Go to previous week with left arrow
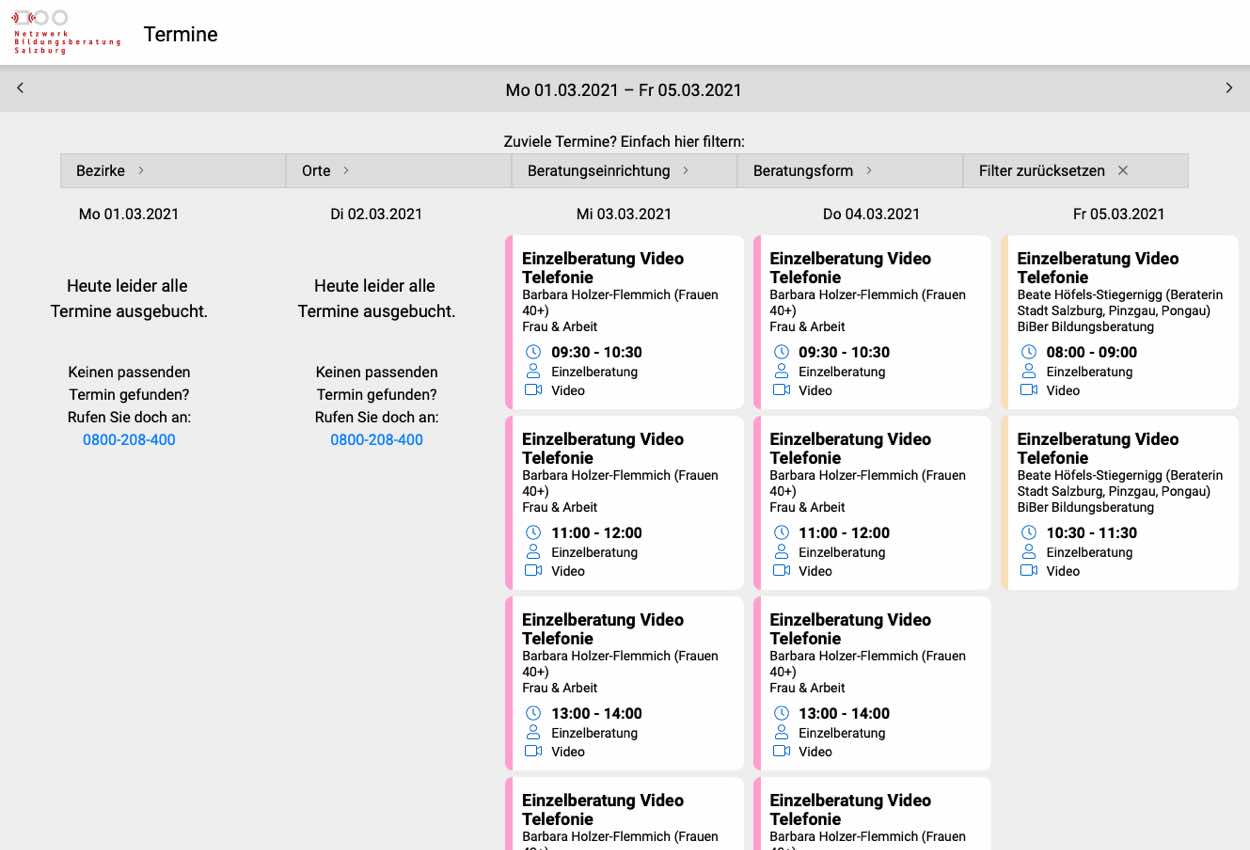 [20, 88]
